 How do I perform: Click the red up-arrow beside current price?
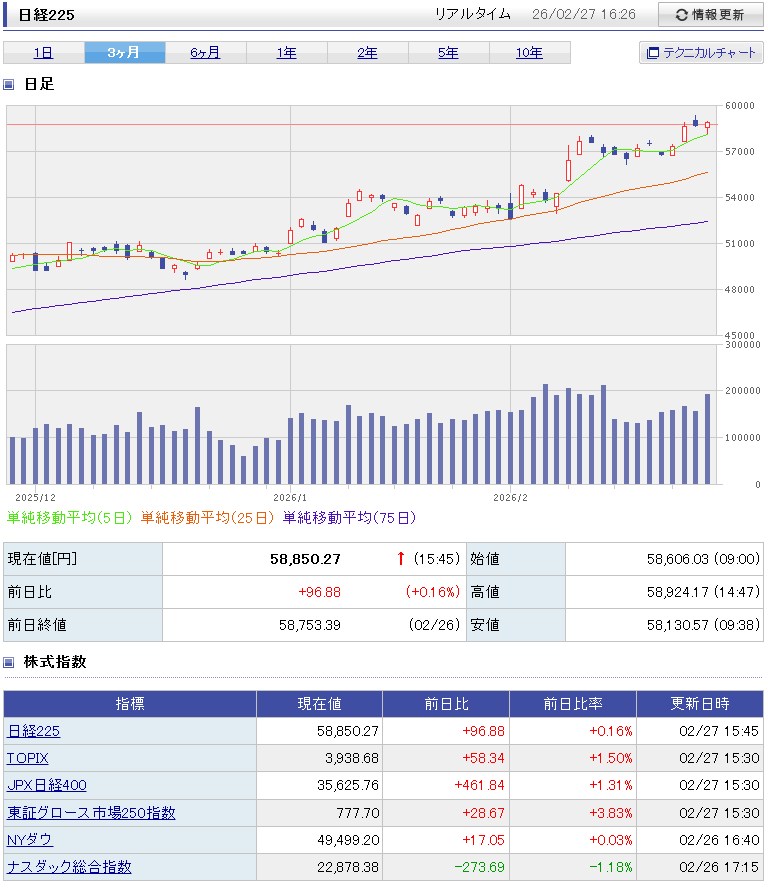coord(401,559)
